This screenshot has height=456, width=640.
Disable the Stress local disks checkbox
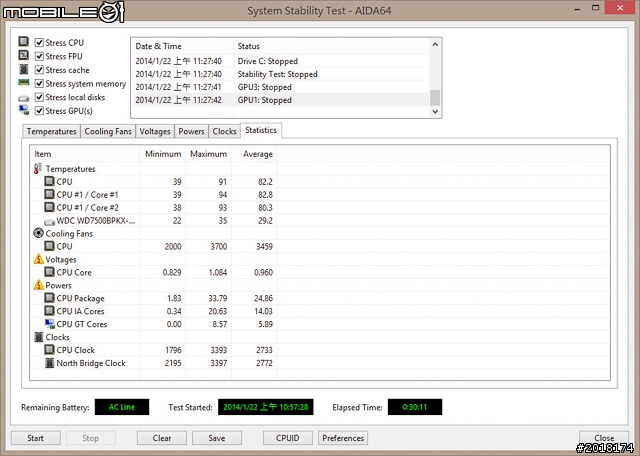tap(39, 97)
